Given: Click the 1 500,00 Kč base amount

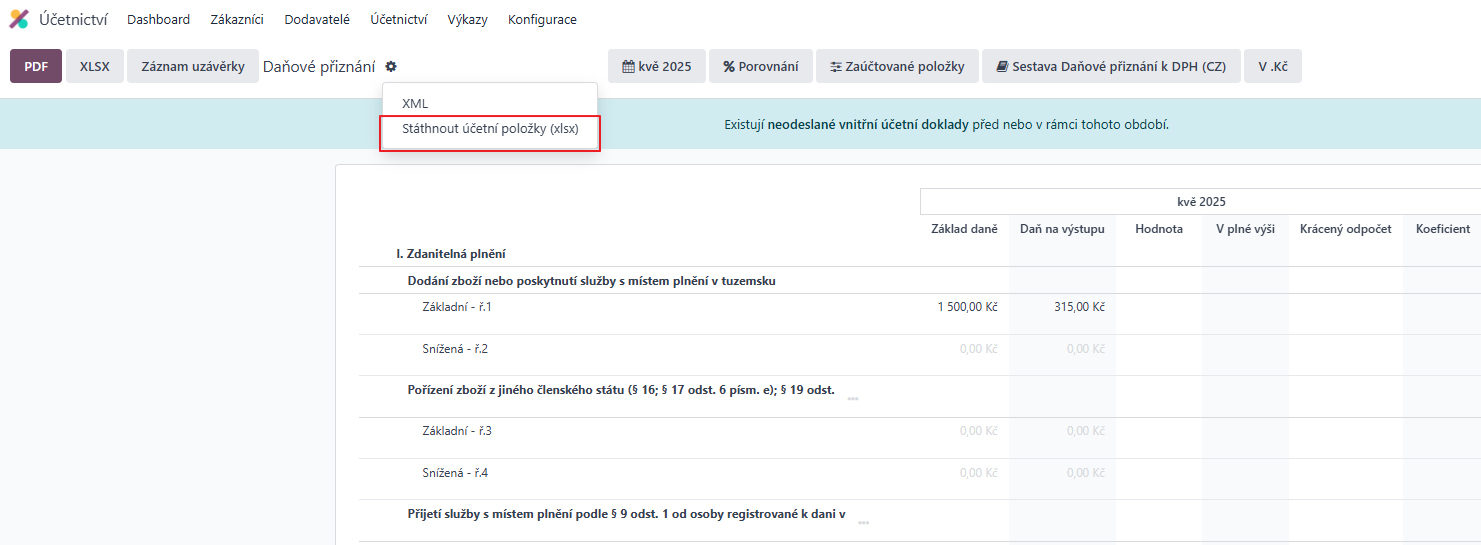Looking at the screenshot, I should [967, 307].
